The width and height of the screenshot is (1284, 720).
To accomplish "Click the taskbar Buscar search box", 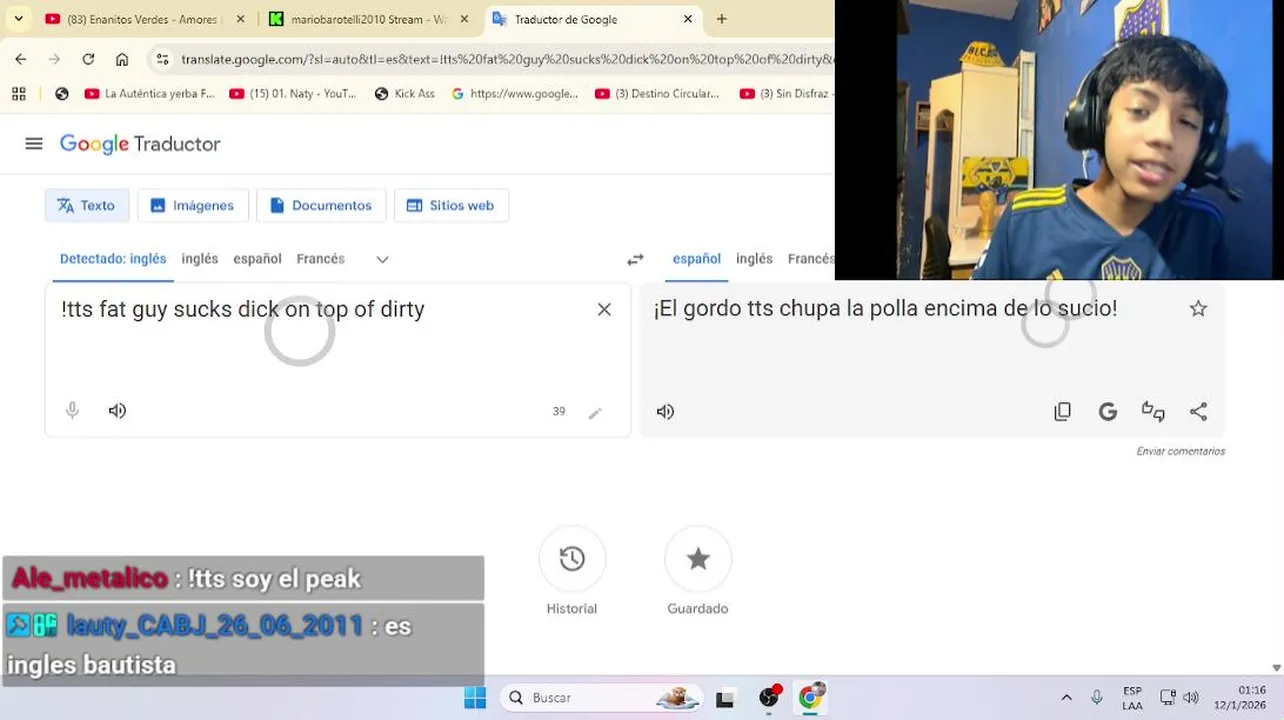I will 601,697.
